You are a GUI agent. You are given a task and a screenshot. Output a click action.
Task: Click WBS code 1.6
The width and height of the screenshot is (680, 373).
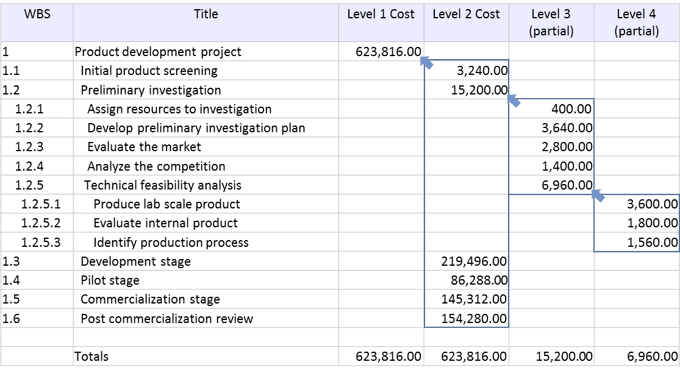11,319
